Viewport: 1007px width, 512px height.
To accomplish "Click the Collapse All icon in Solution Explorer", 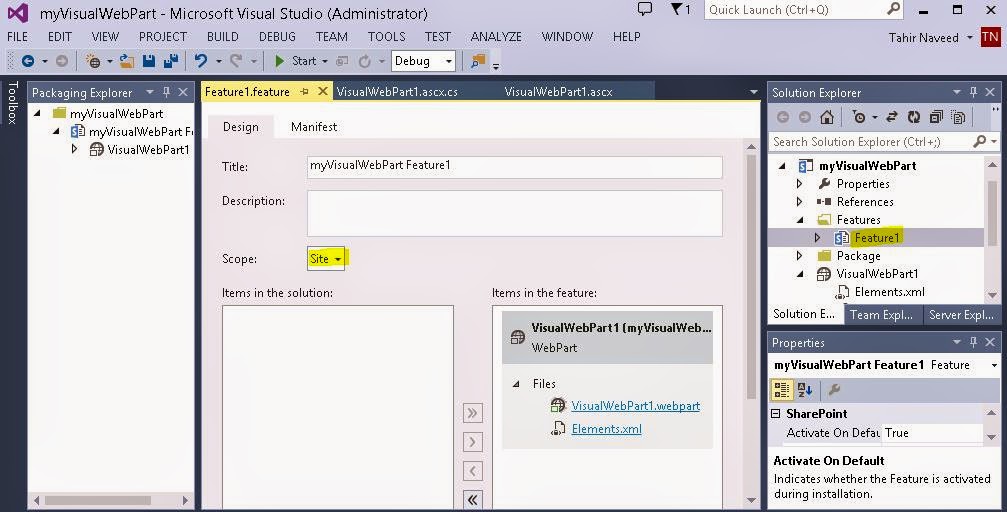I will [936, 117].
